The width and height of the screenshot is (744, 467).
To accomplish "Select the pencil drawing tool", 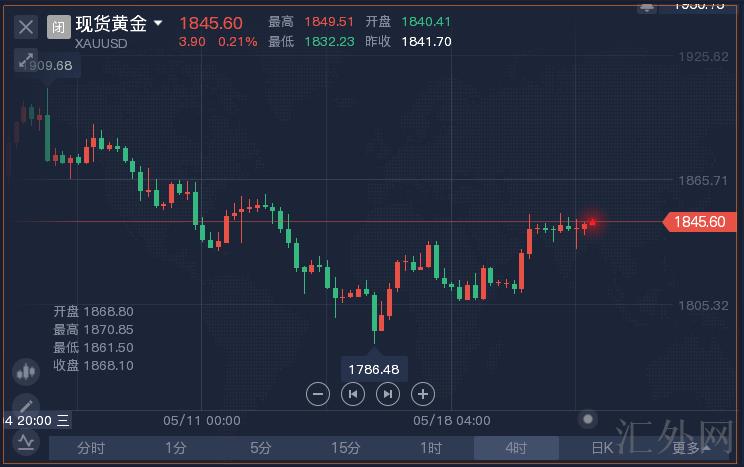I will point(26,404).
